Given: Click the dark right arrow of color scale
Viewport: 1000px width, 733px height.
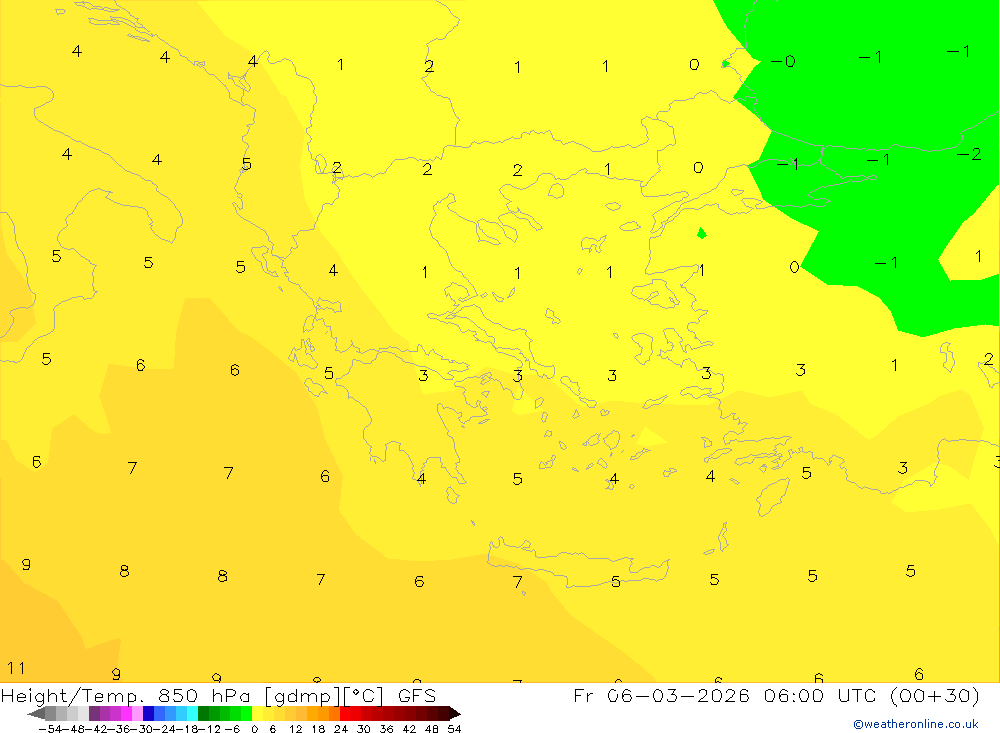Looking at the screenshot, I should pyautogui.click(x=455, y=714).
